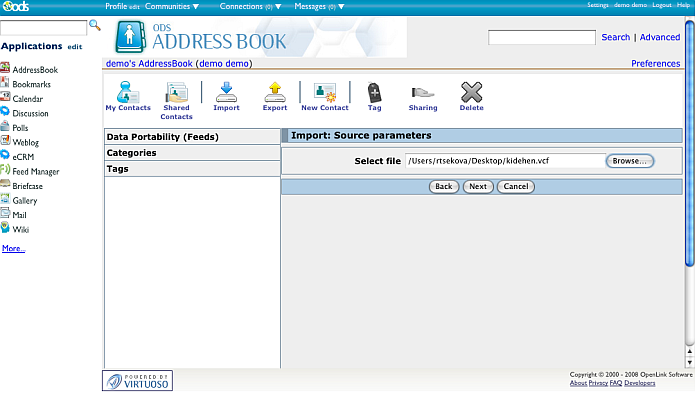Cancel the import process
Screen dimensions: 700x405
click(x=515, y=187)
